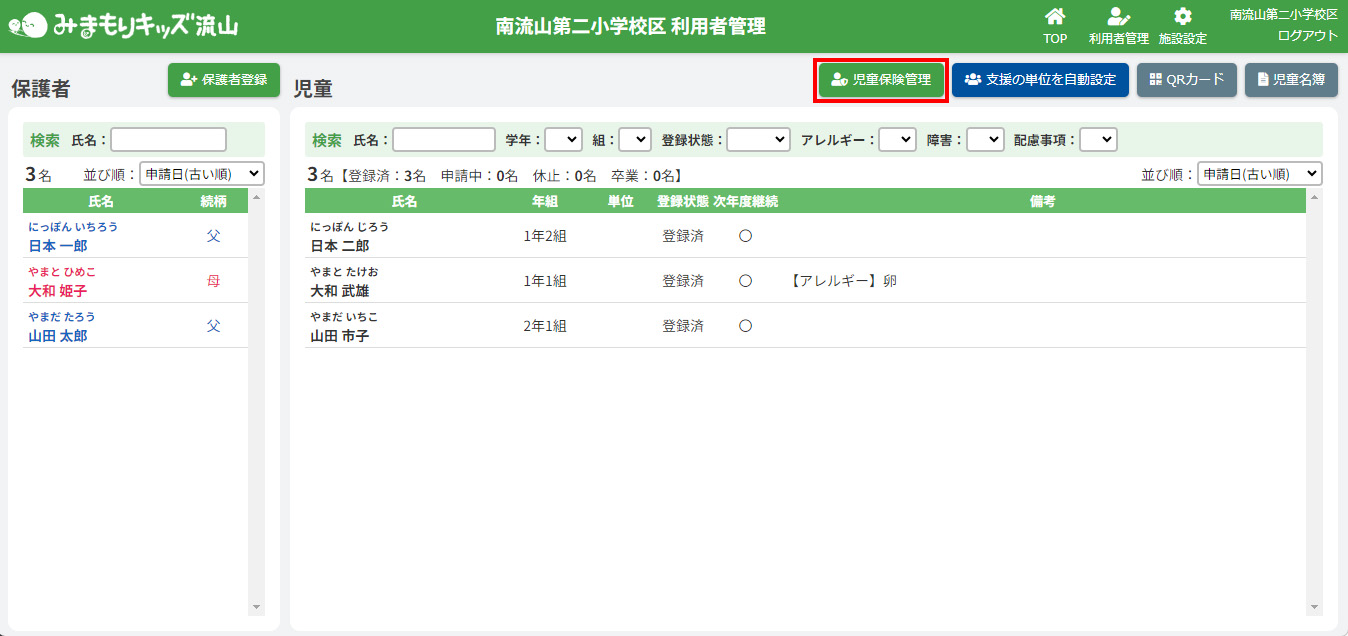Click the child list scrollbar down arrow

click(1314, 607)
